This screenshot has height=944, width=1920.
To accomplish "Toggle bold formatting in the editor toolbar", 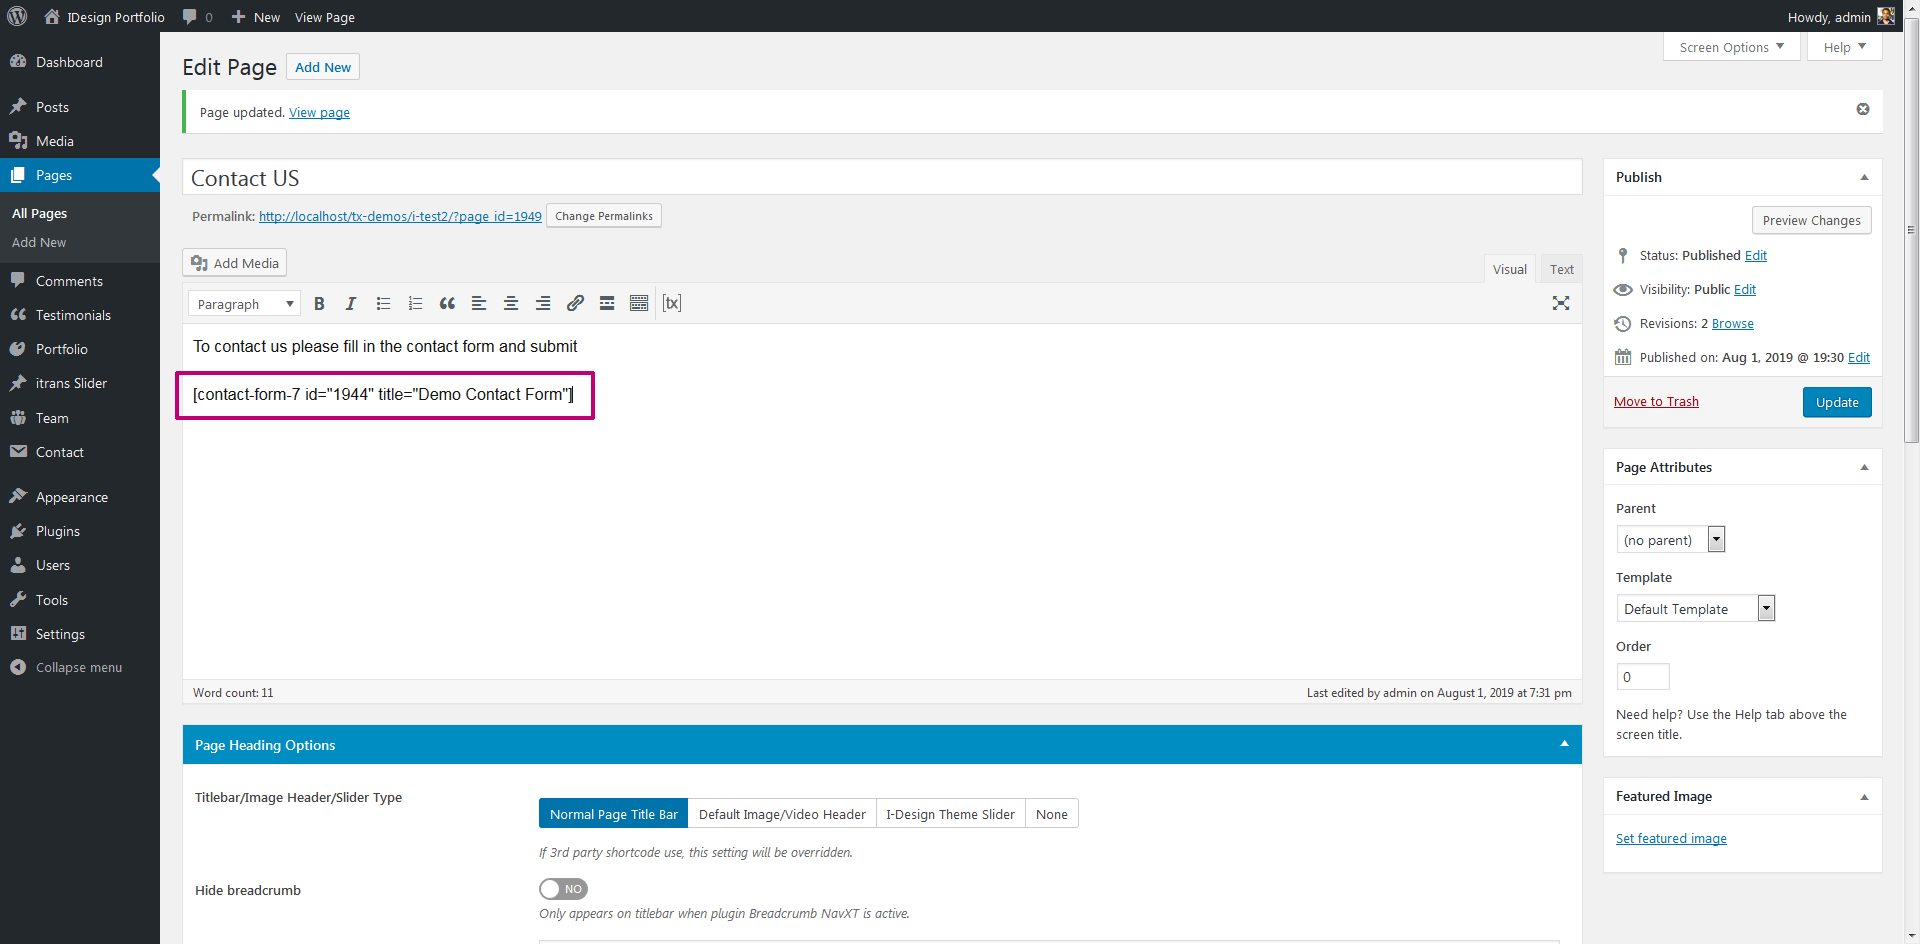I will [319, 304].
